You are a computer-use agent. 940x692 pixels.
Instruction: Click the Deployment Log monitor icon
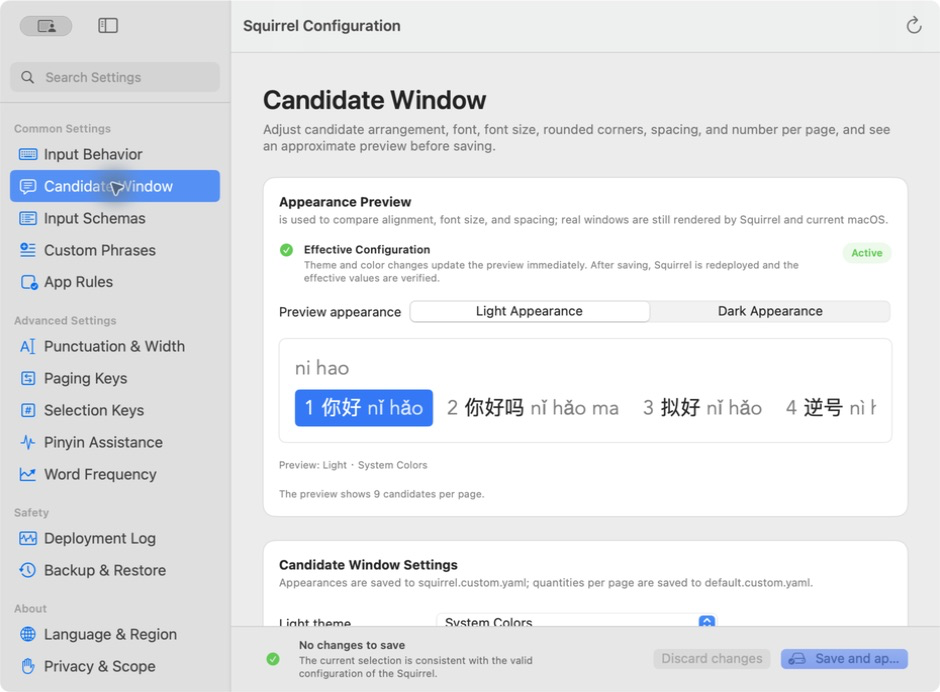(x=28, y=538)
